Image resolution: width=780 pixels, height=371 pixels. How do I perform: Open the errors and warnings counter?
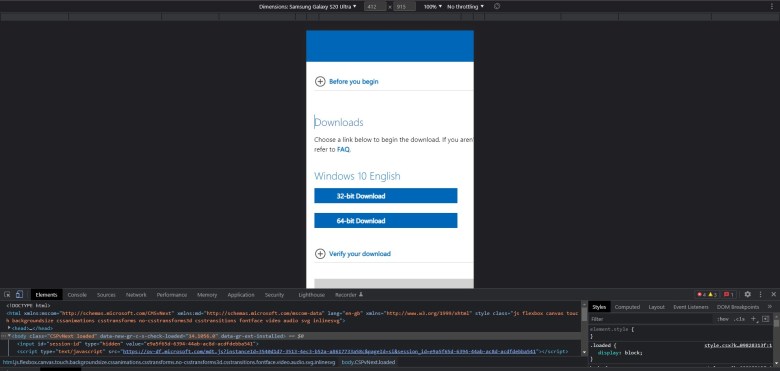coord(707,294)
